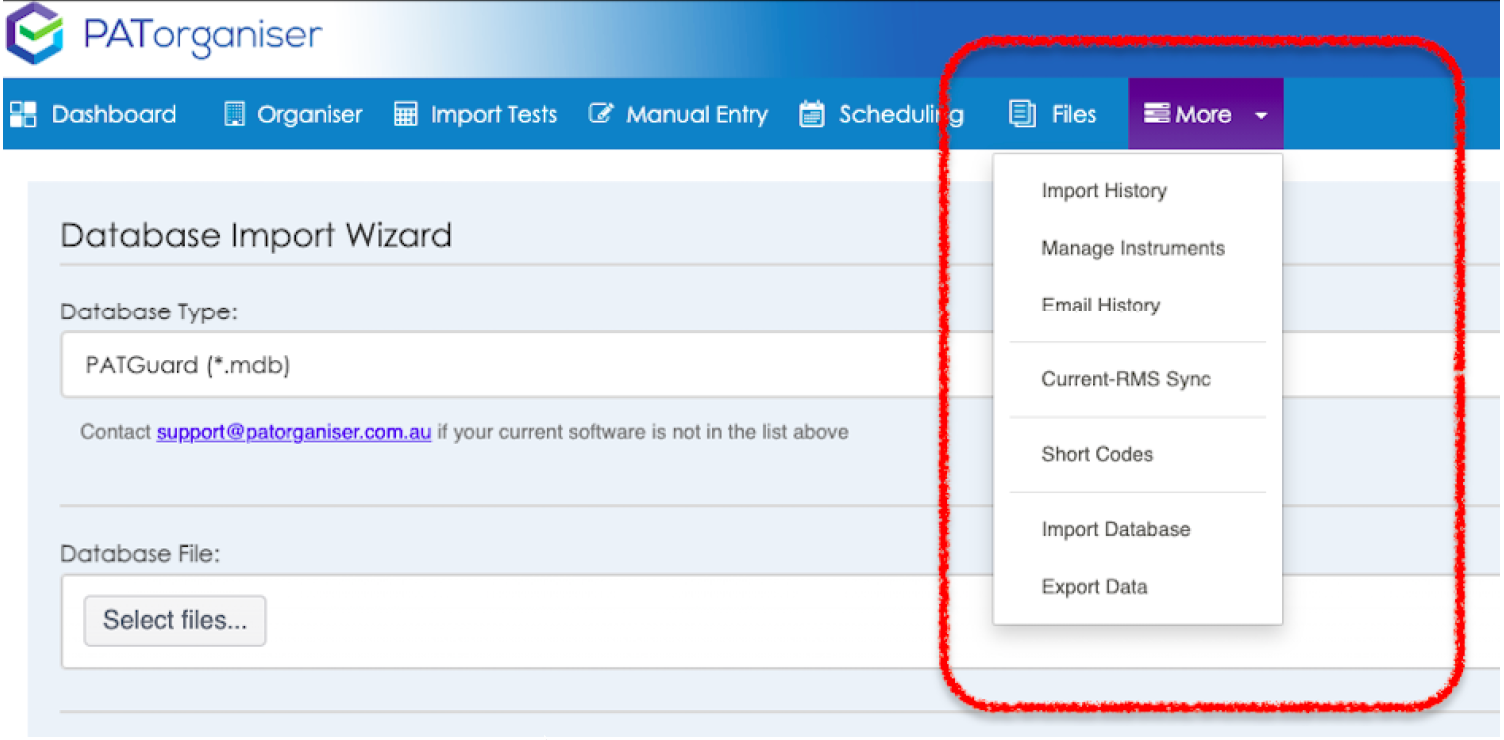The height and width of the screenshot is (740, 1504).
Task: Click the Import Tests table icon
Action: 406,114
